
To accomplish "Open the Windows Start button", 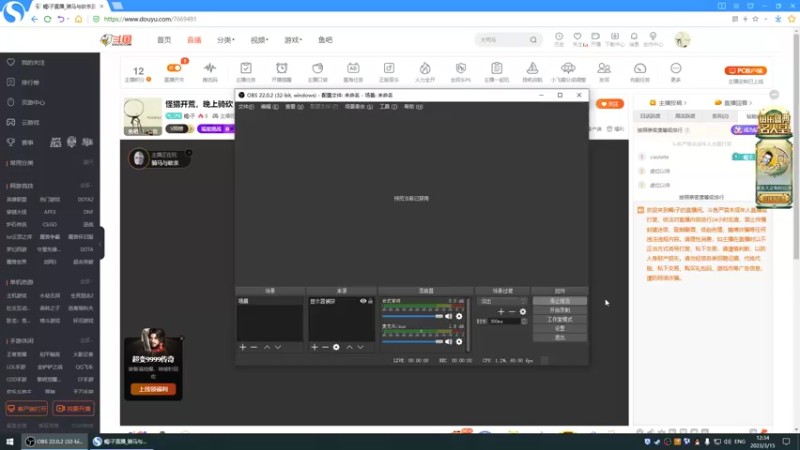I will pyautogui.click(x=10, y=441).
